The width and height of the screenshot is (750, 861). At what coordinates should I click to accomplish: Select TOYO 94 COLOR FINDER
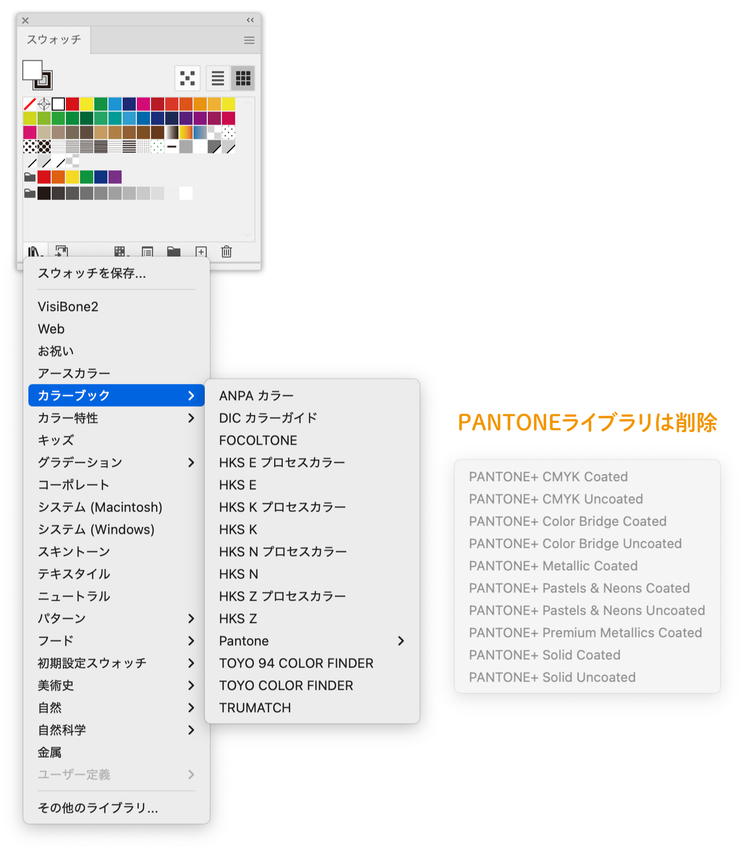(x=312, y=663)
